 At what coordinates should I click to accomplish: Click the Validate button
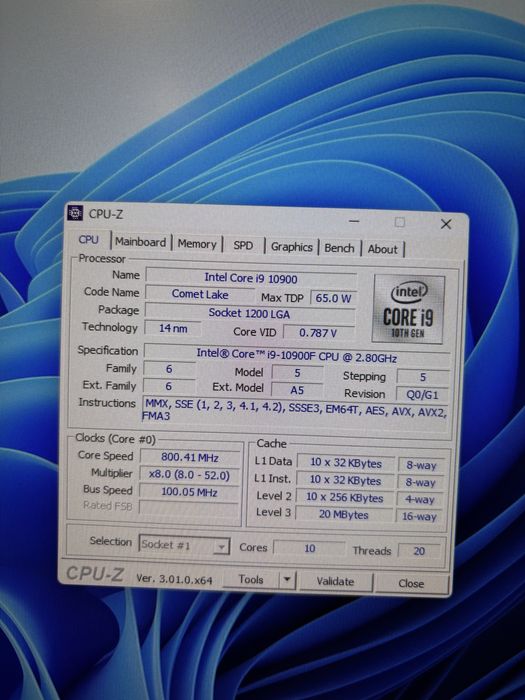pyautogui.click(x=335, y=581)
